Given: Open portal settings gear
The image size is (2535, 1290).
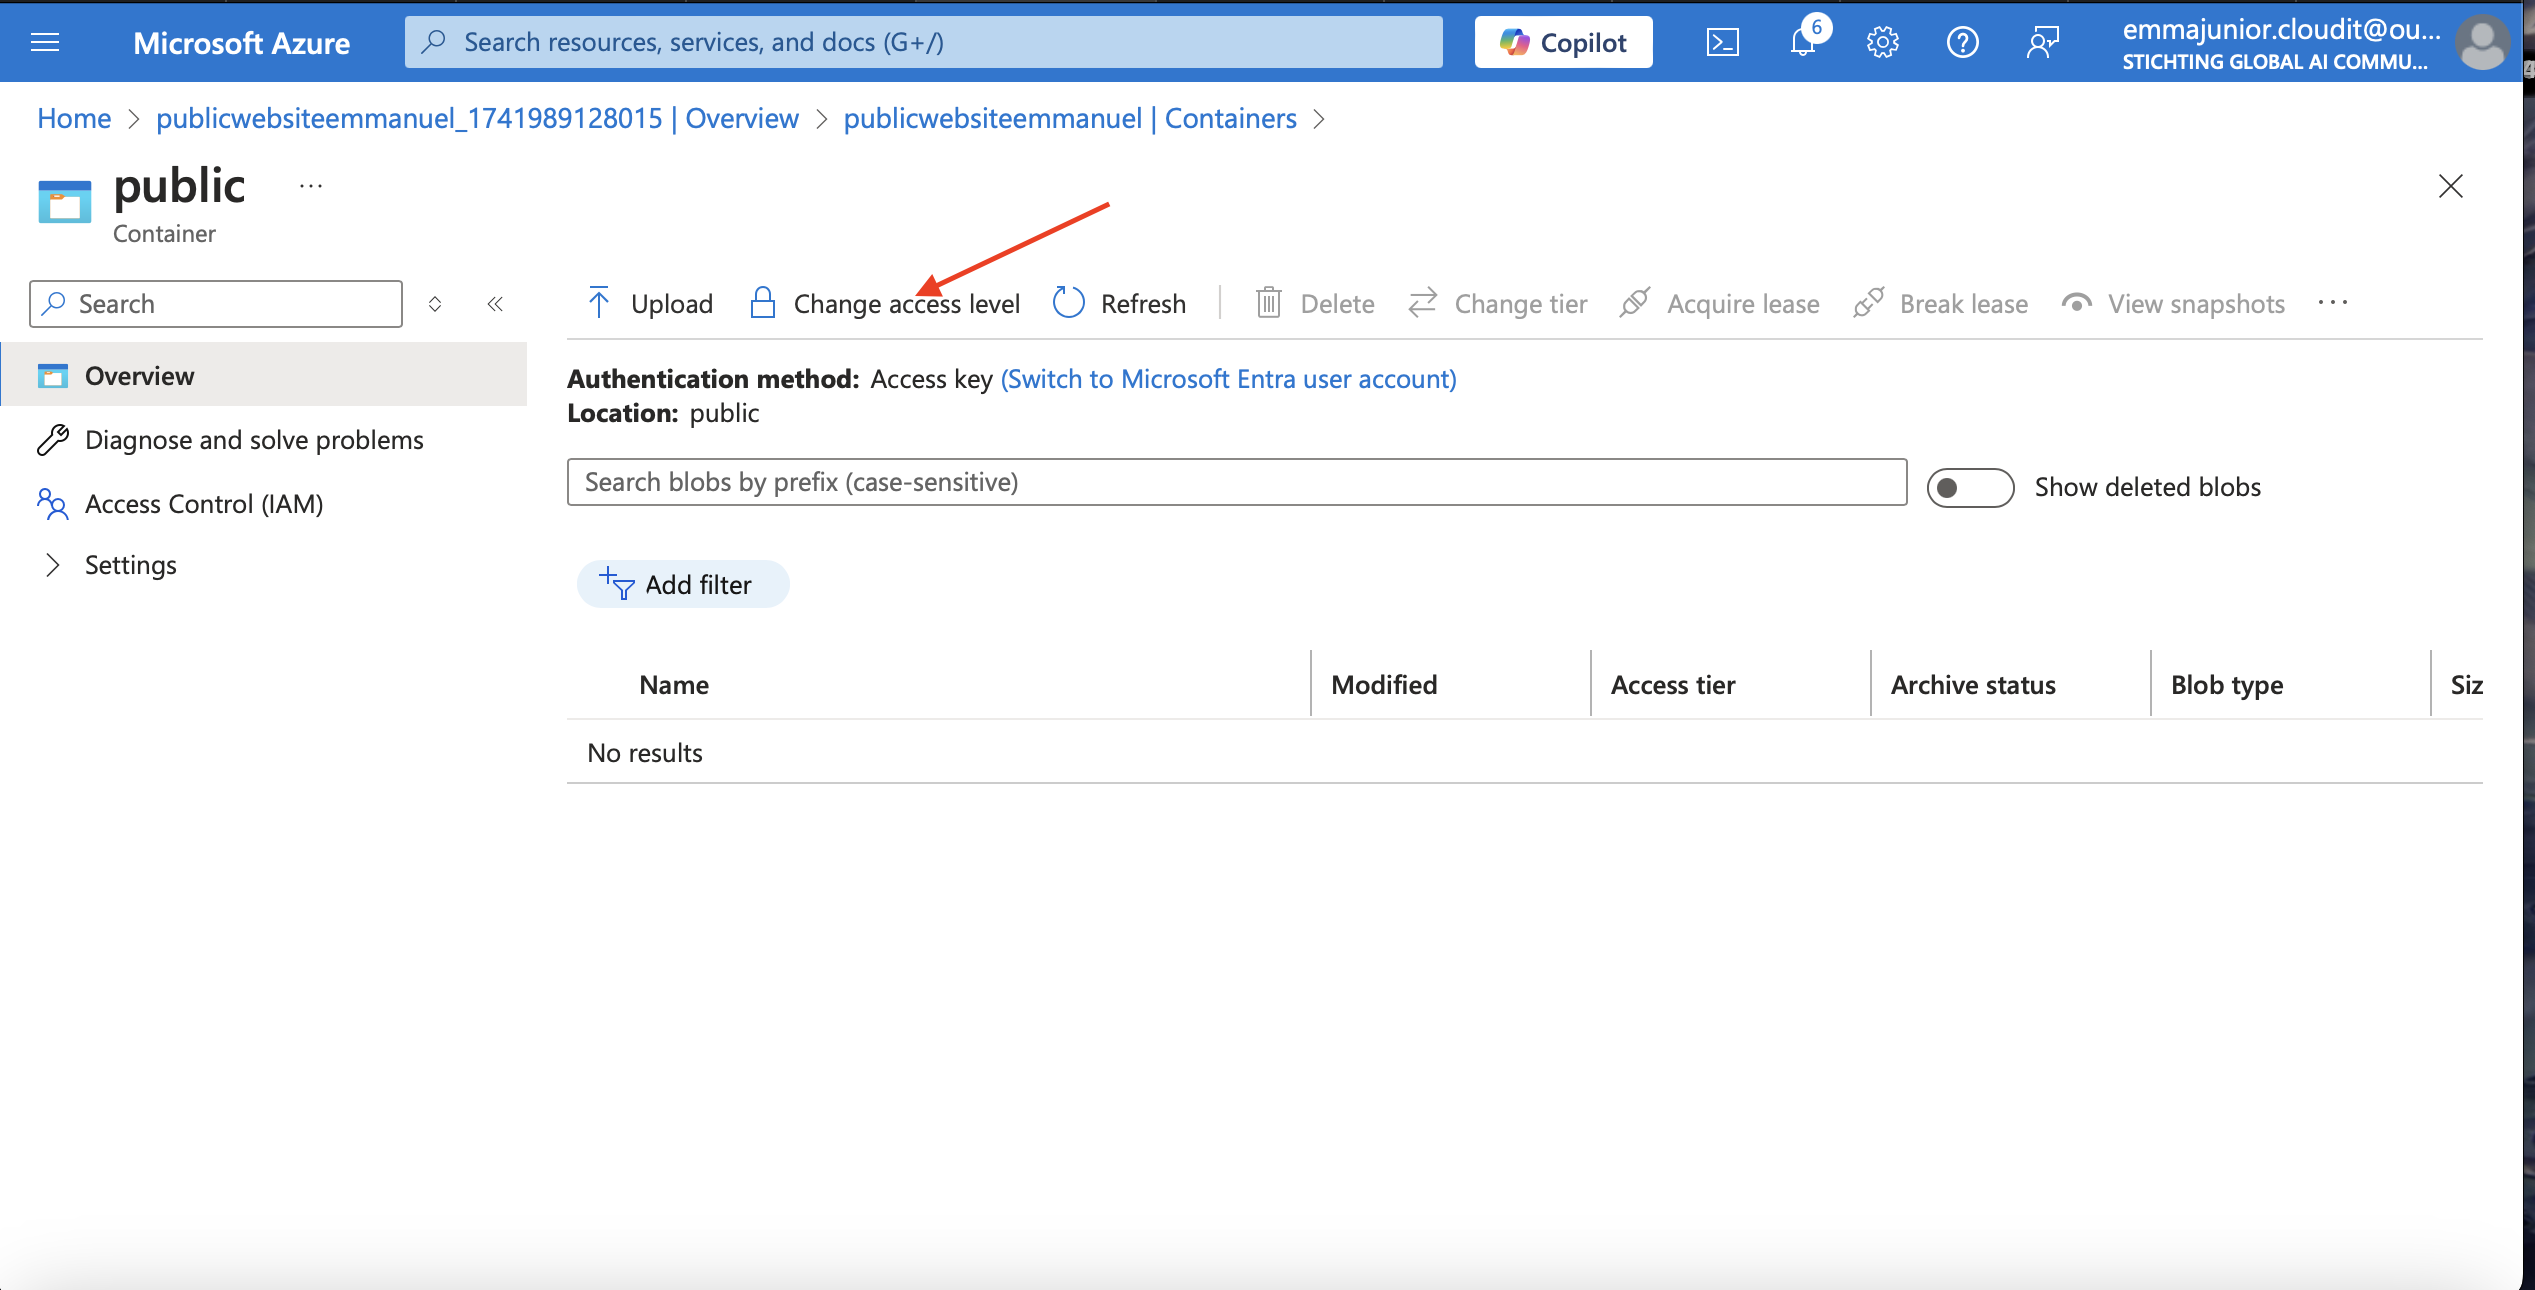Looking at the screenshot, I should pyautogui.click(x=1882, y=42).
